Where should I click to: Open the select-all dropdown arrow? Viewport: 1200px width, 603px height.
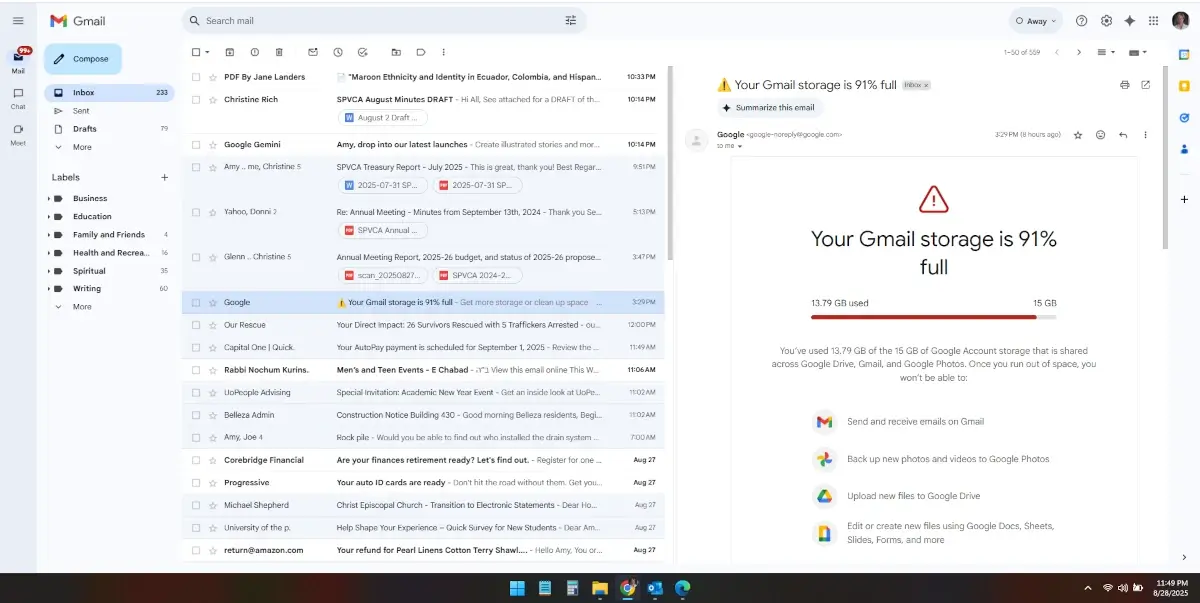[x=207, y=52]
